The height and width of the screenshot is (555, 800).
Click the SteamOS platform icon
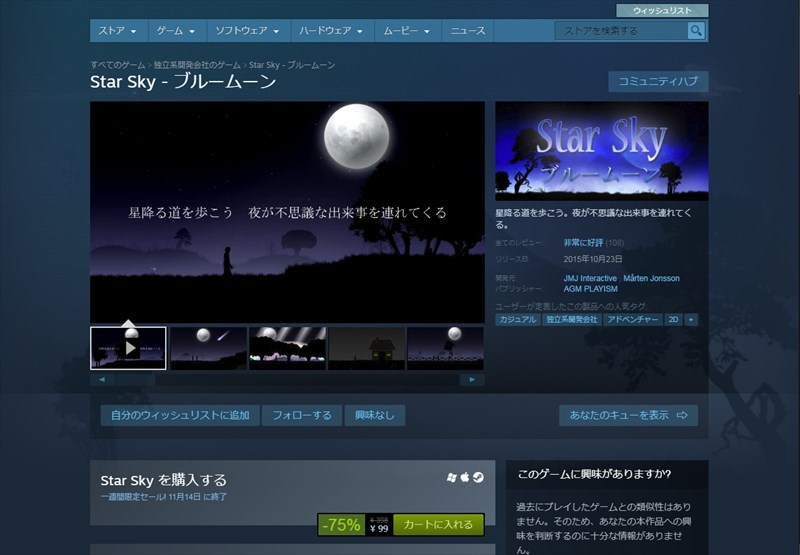click(478, 477)
